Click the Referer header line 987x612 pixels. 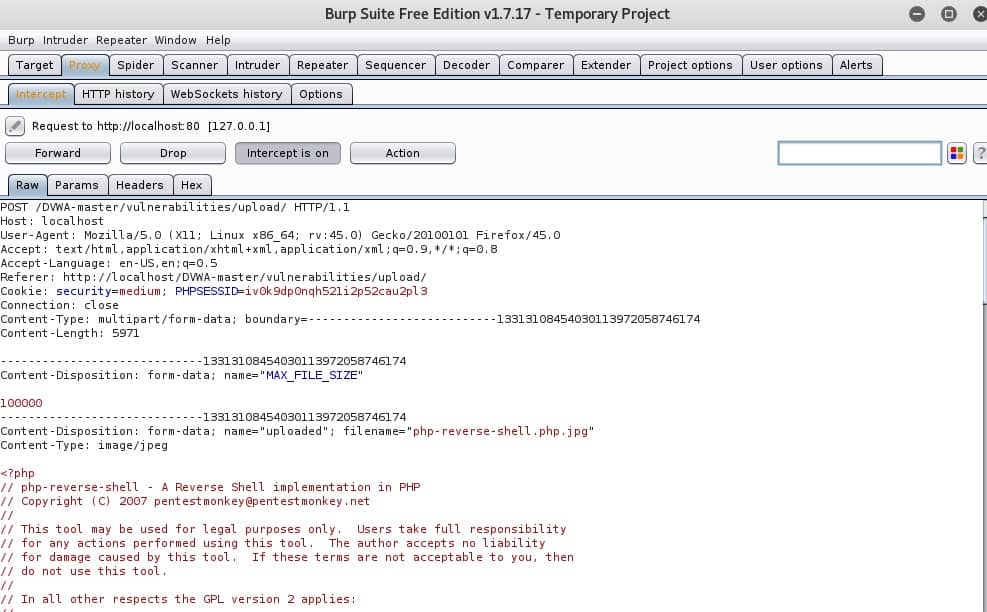pyautogui.click(x=213, y=277)
